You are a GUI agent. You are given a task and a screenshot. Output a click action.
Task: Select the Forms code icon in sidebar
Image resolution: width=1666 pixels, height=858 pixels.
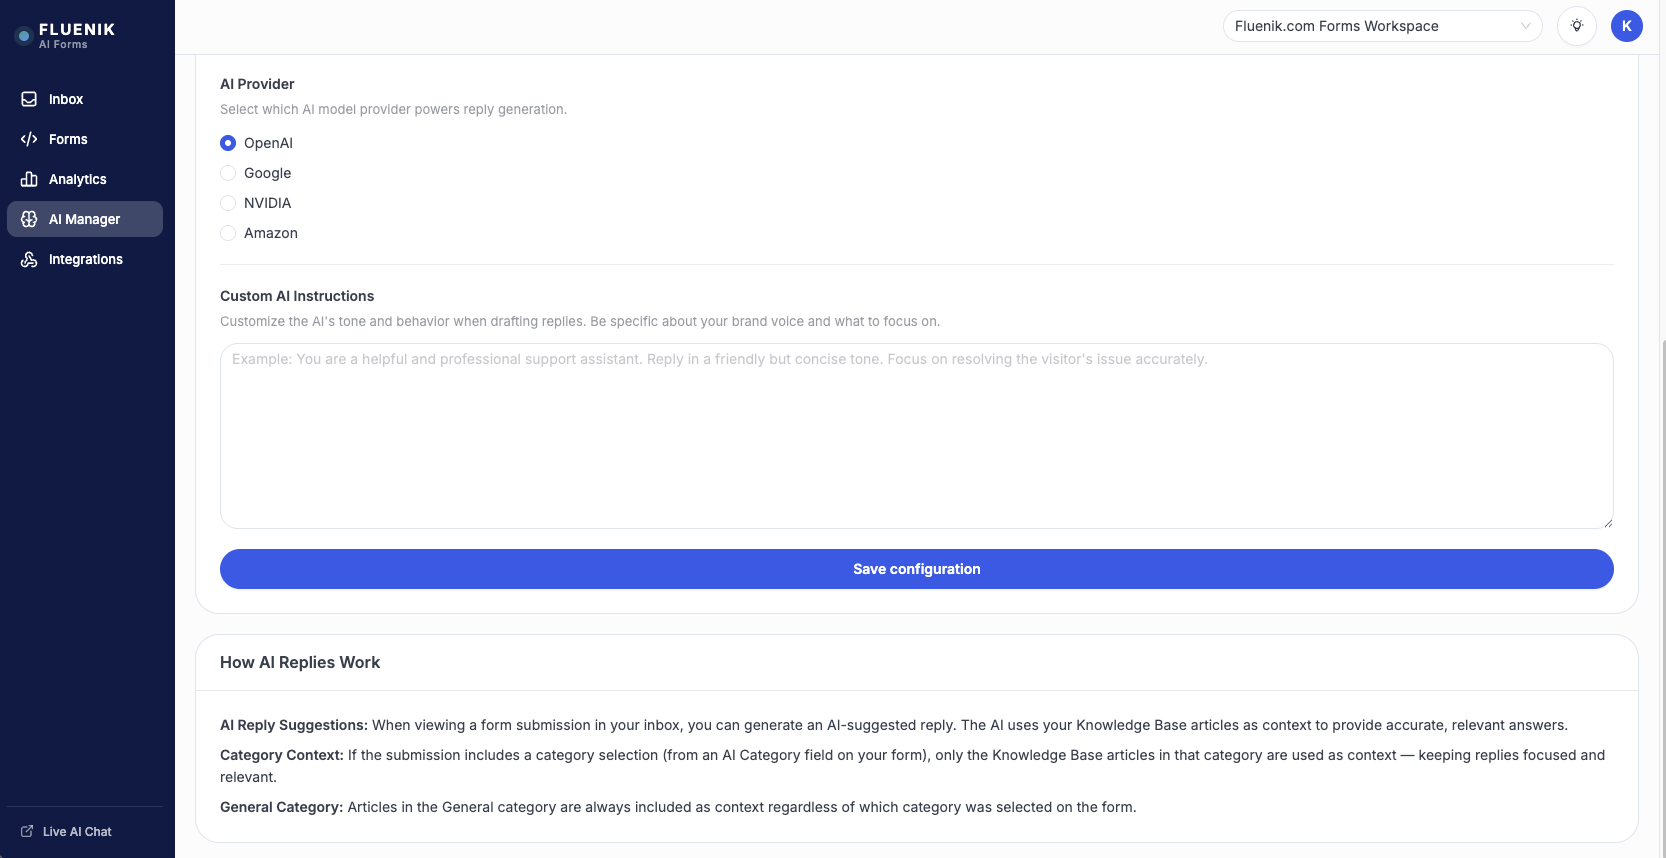(29, 139)
